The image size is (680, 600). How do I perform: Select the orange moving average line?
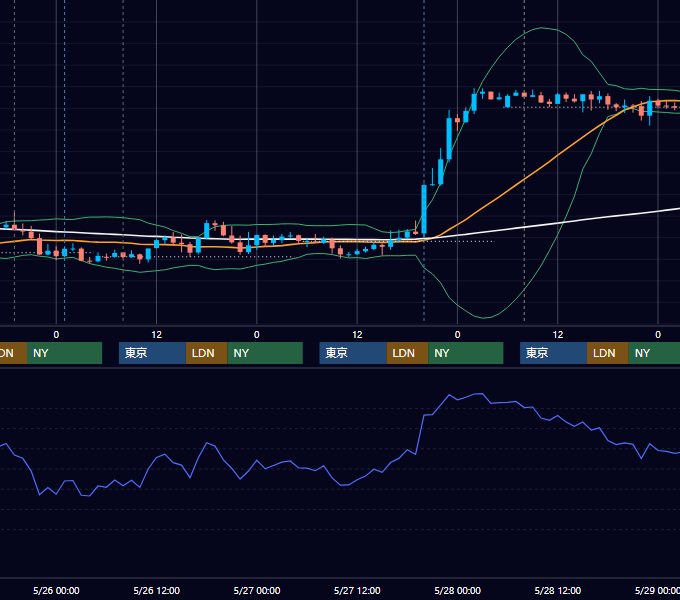tap(525, 179)
